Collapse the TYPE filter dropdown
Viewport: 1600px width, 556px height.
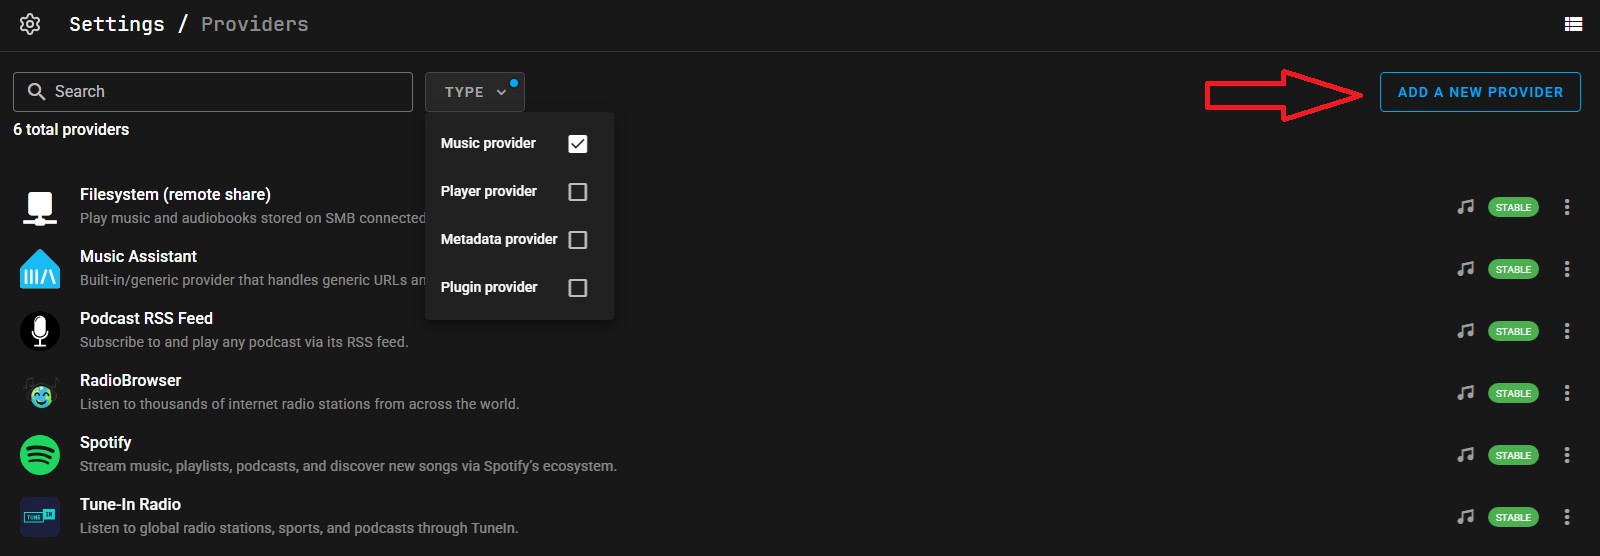(475, 92)
